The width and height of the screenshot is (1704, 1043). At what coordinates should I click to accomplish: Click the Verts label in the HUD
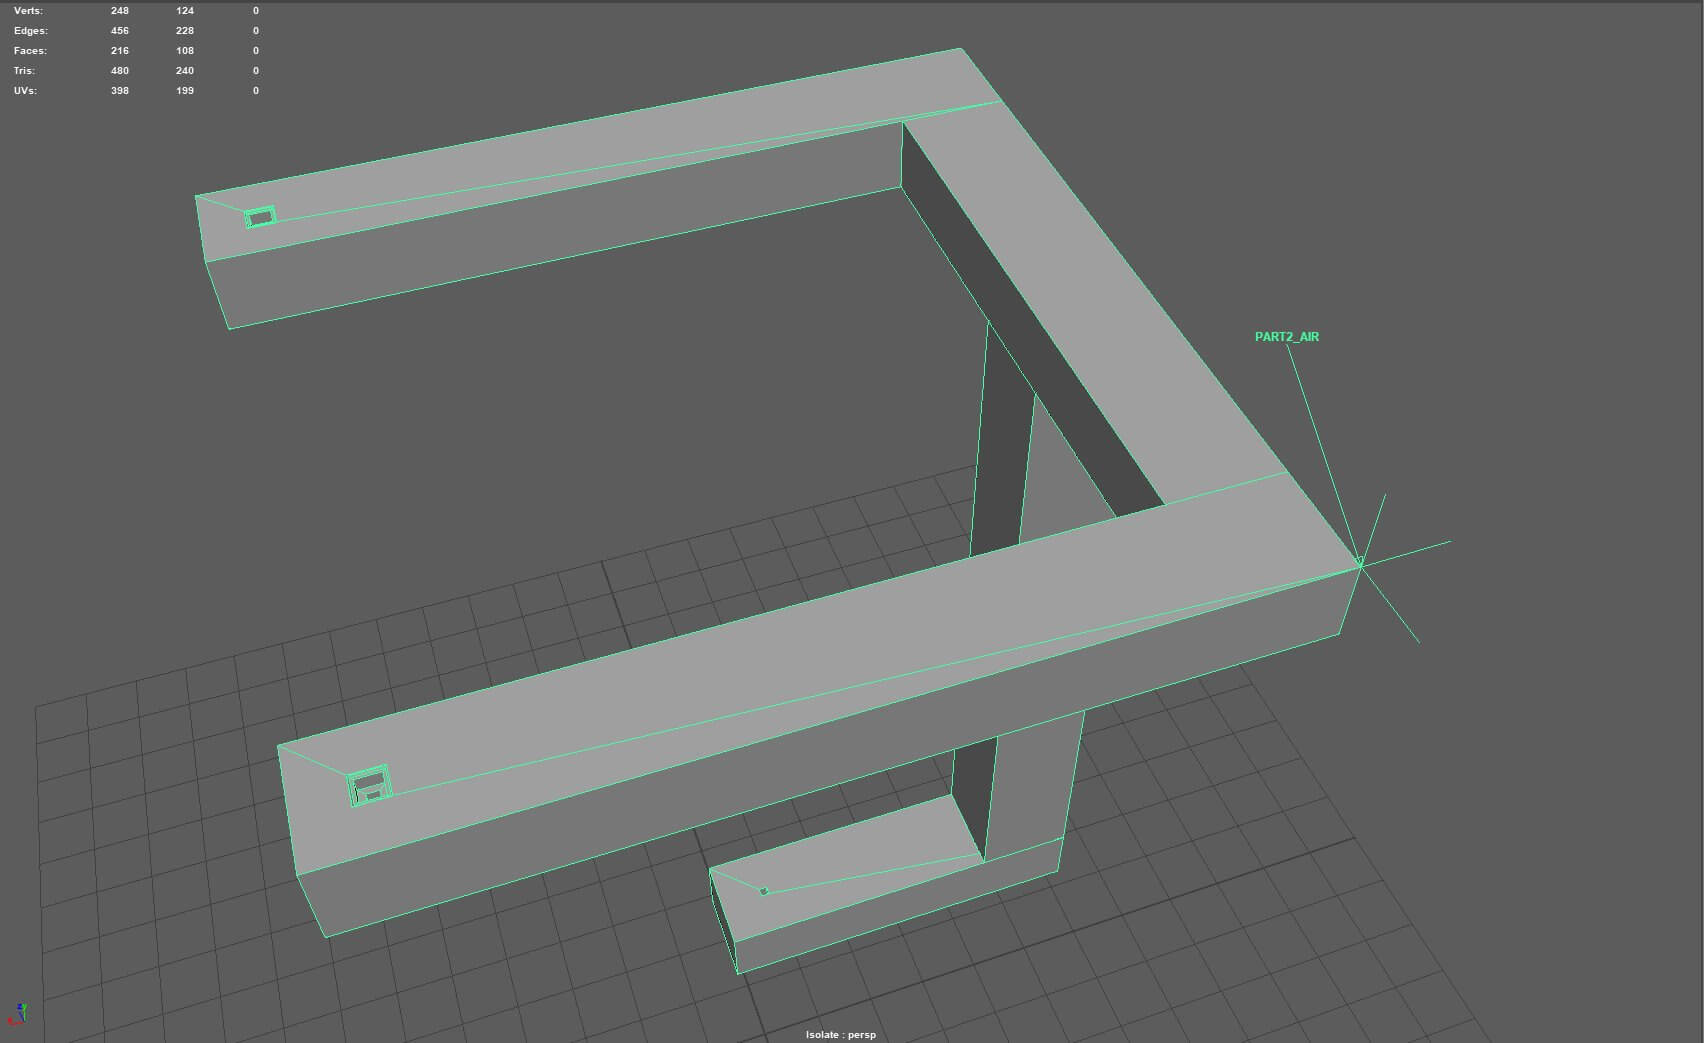[x=28, y=11]
